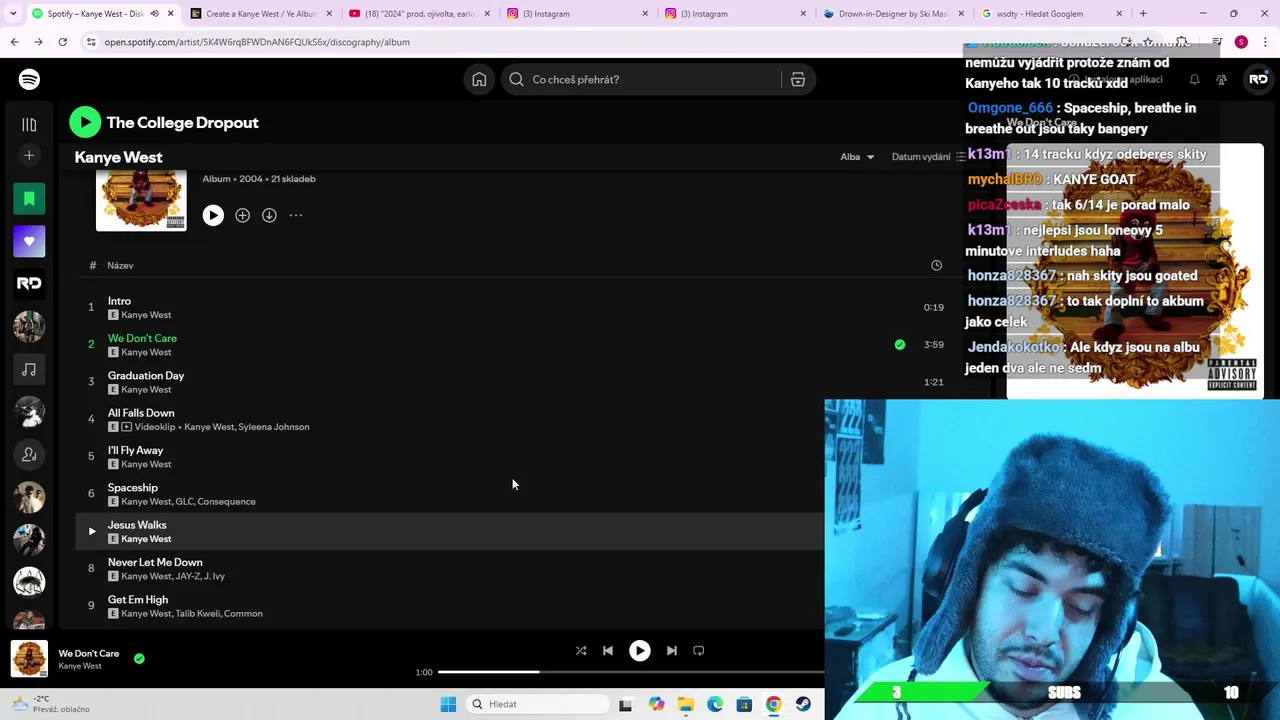Select the track Graduation Day

point(146,376)
